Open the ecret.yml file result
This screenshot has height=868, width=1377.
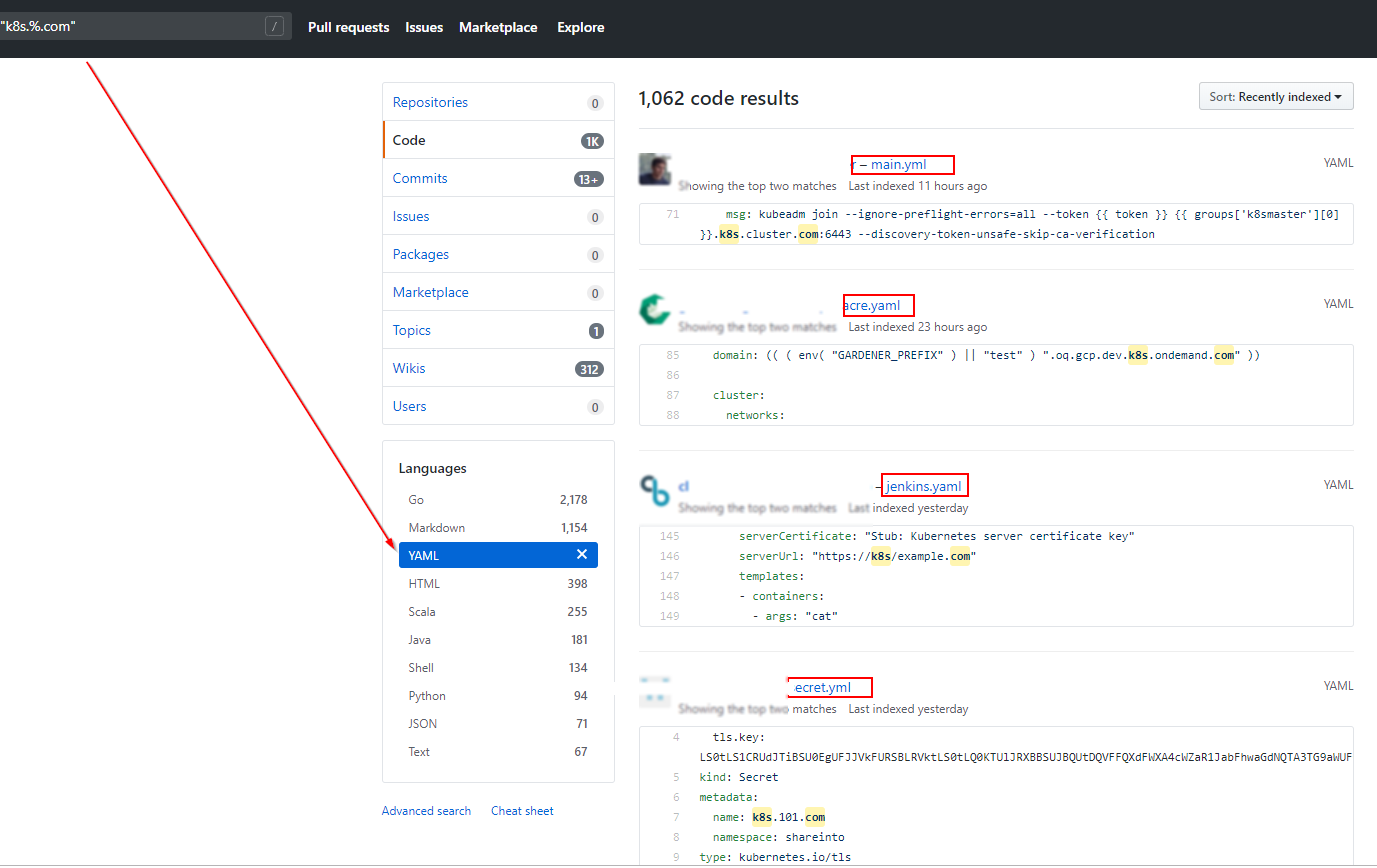tap(822, 688)
